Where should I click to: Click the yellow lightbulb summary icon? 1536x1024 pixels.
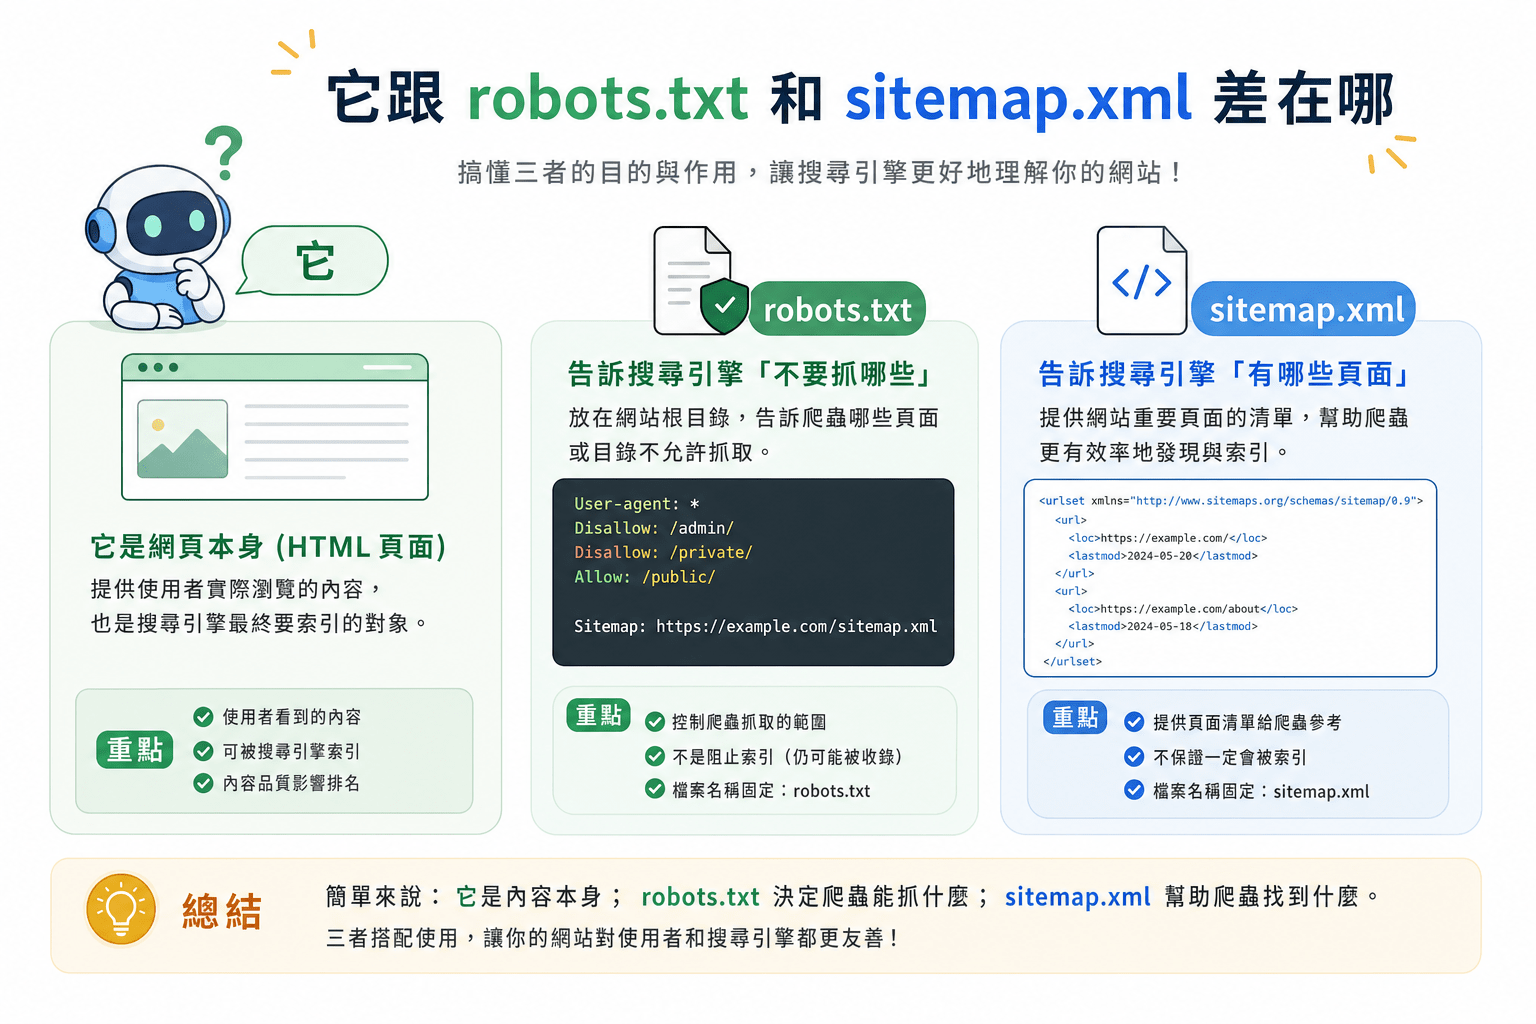pyautogui.click(x=121, y=909)
